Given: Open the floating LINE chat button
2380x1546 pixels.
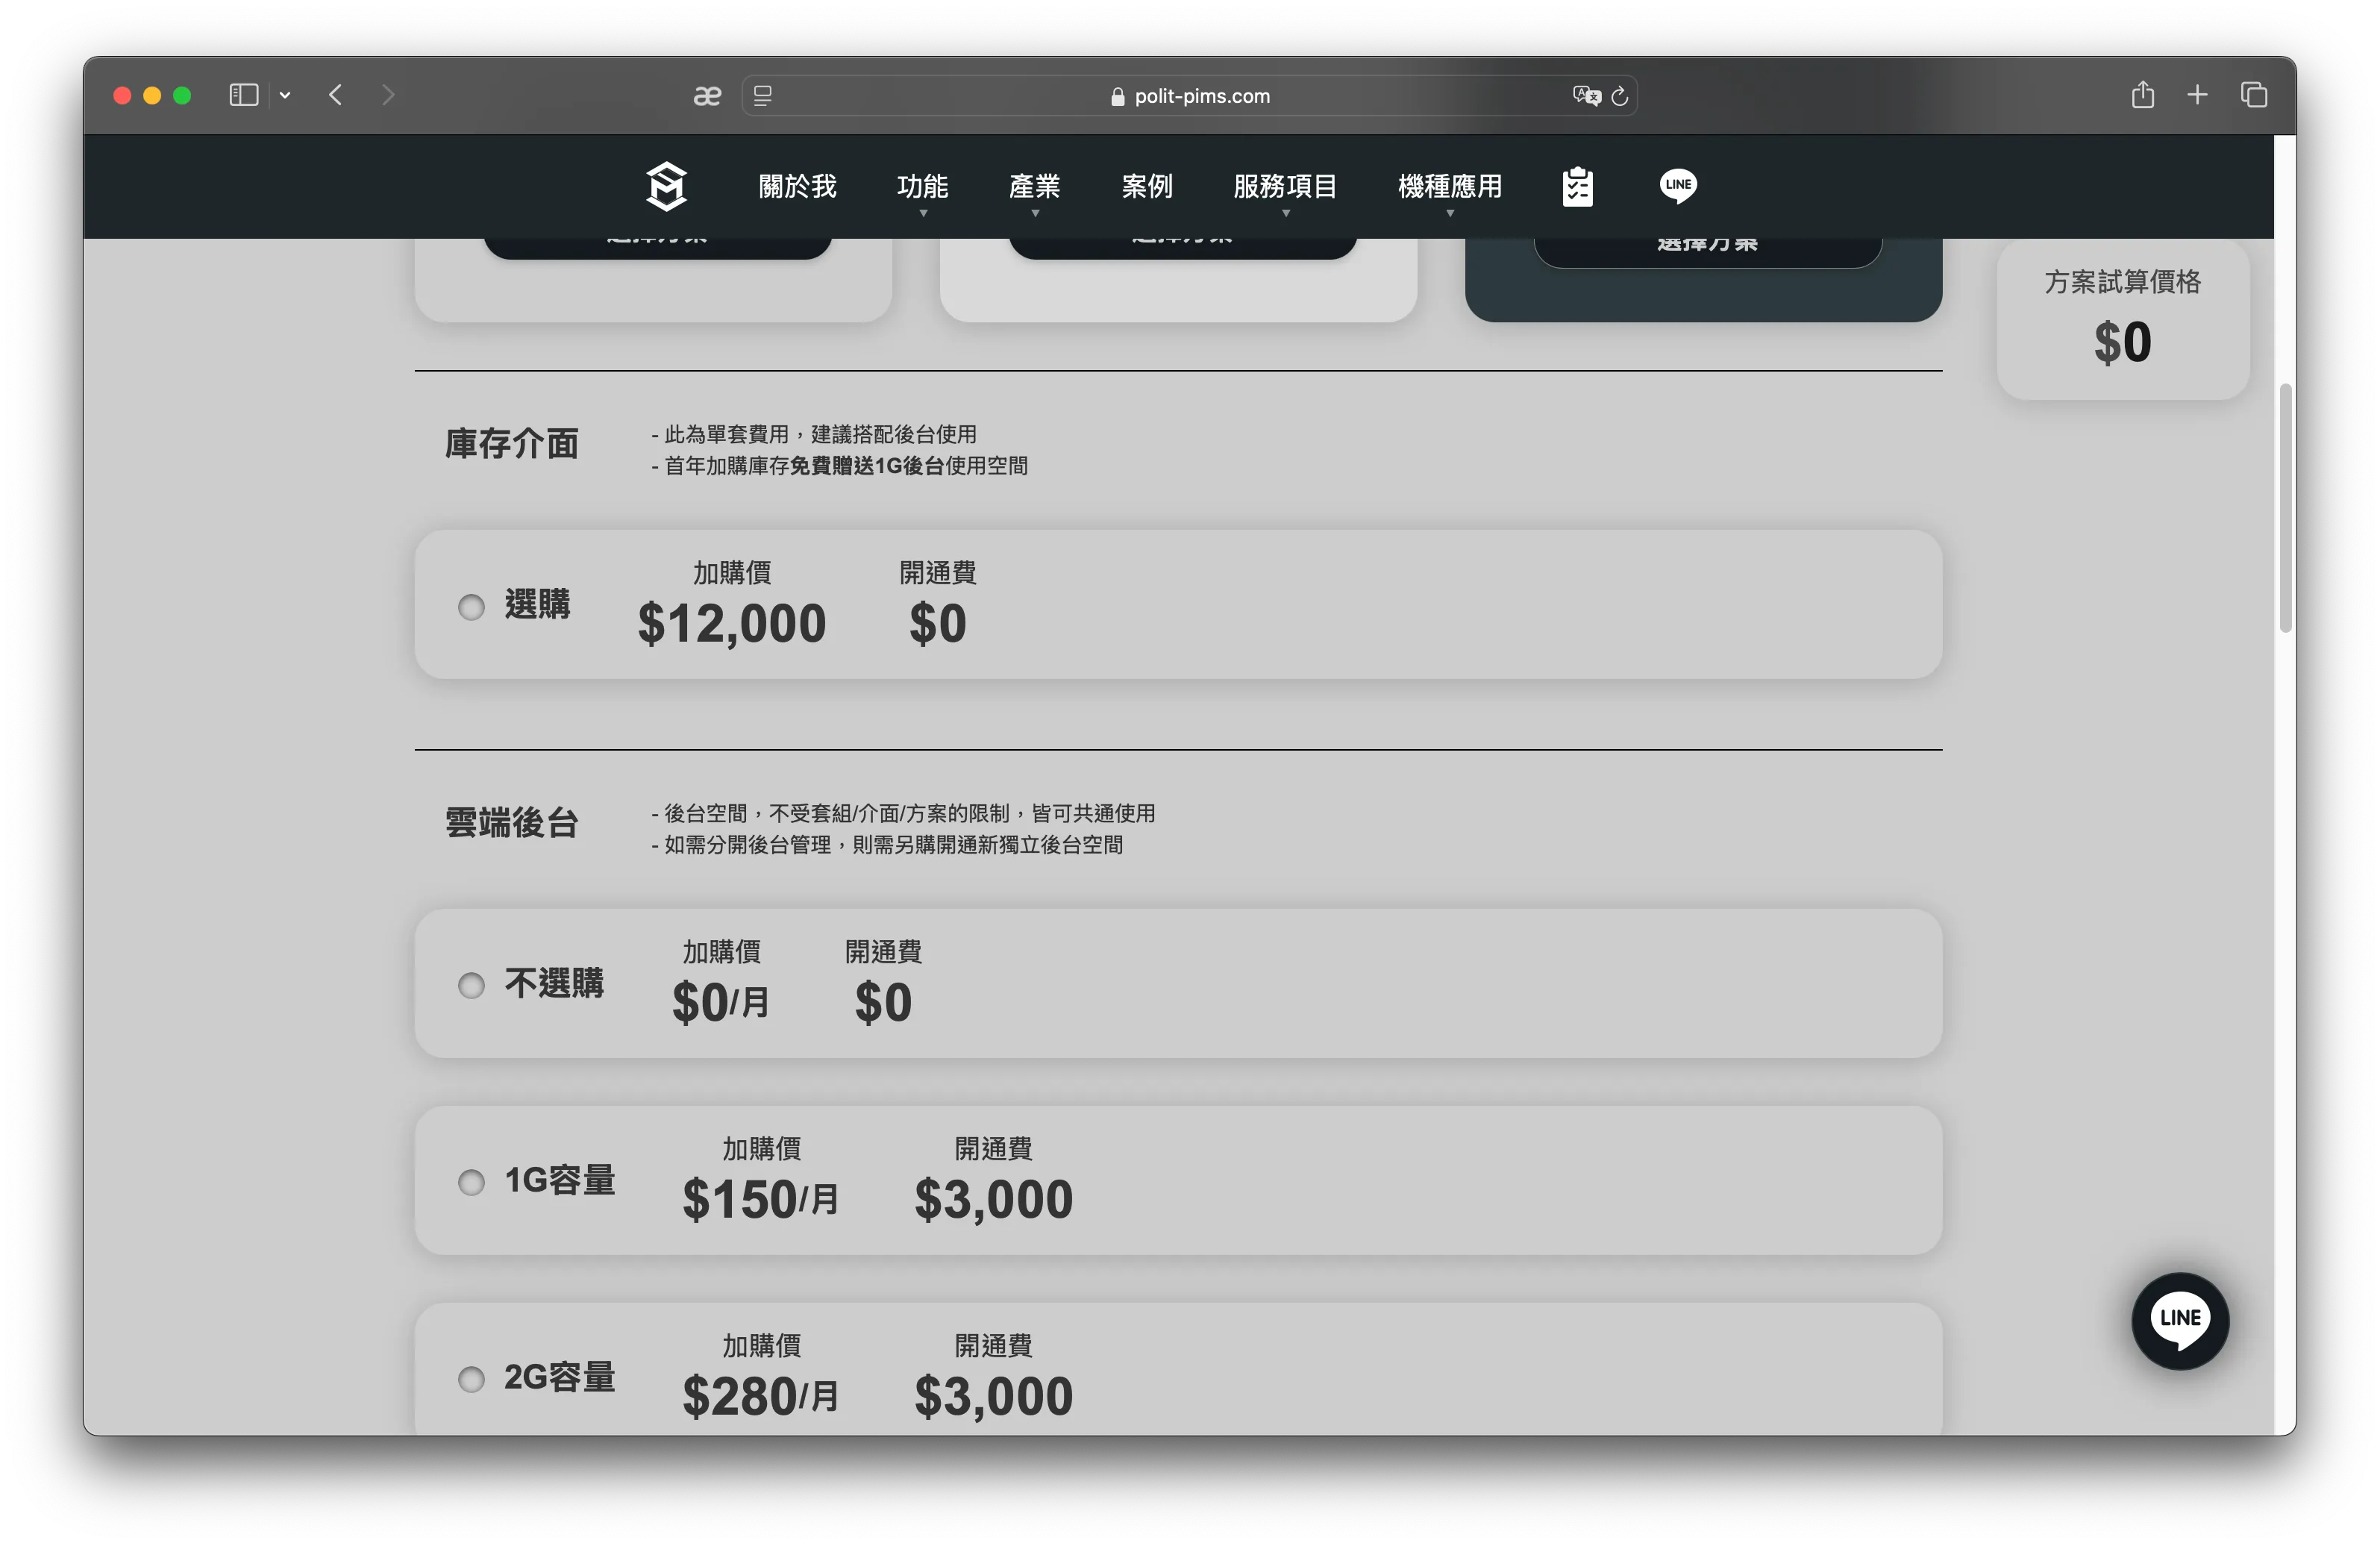Looking at the screenshot, I should click(2179, 1320).
